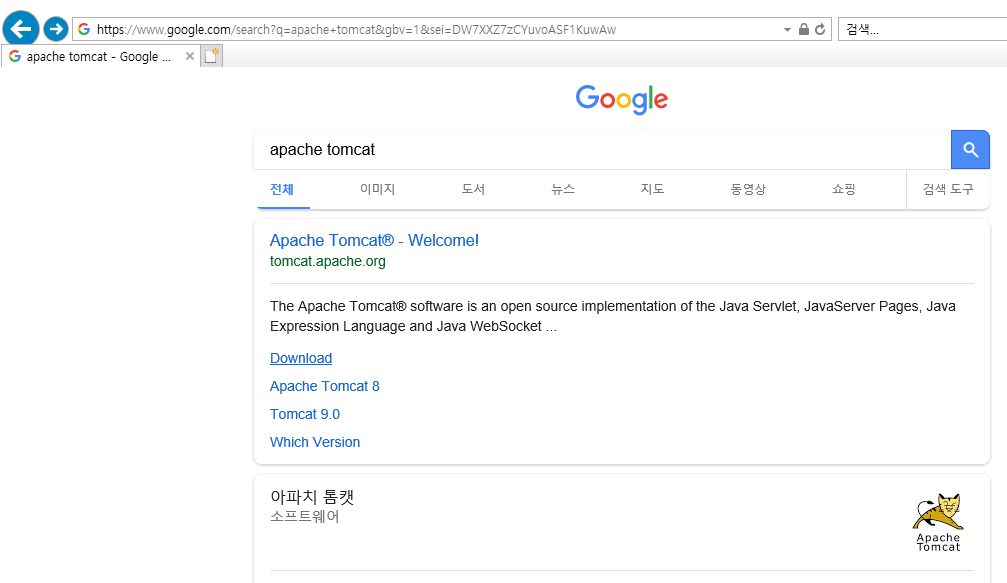Open a new tab with new-tab button
This screenshot has height=583, width=1007.
(x=212, y=56)
